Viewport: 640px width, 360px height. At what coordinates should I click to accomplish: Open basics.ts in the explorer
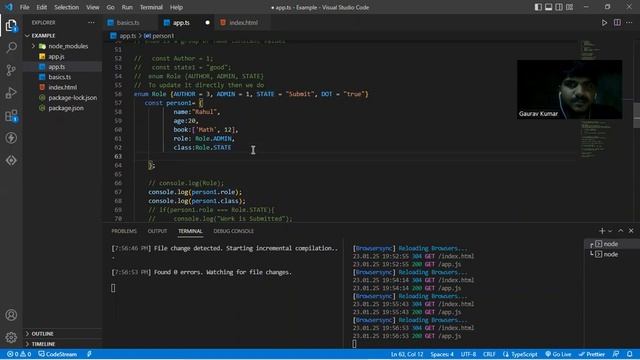pyautogui.click(x=62, y=77)
